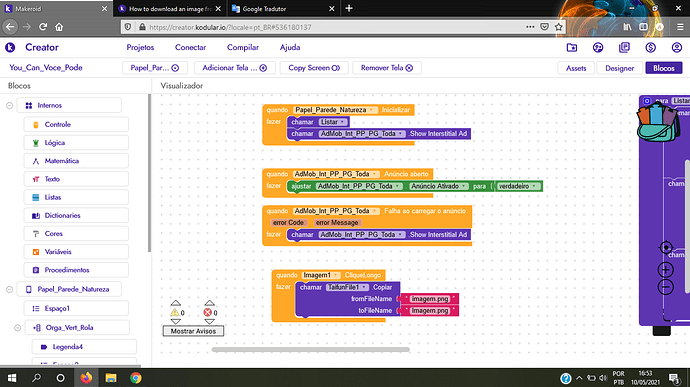The image size is (690, 387).
Task: Collapse the Internos tree section
Action: pyautogui.click(x=9, y=106)
